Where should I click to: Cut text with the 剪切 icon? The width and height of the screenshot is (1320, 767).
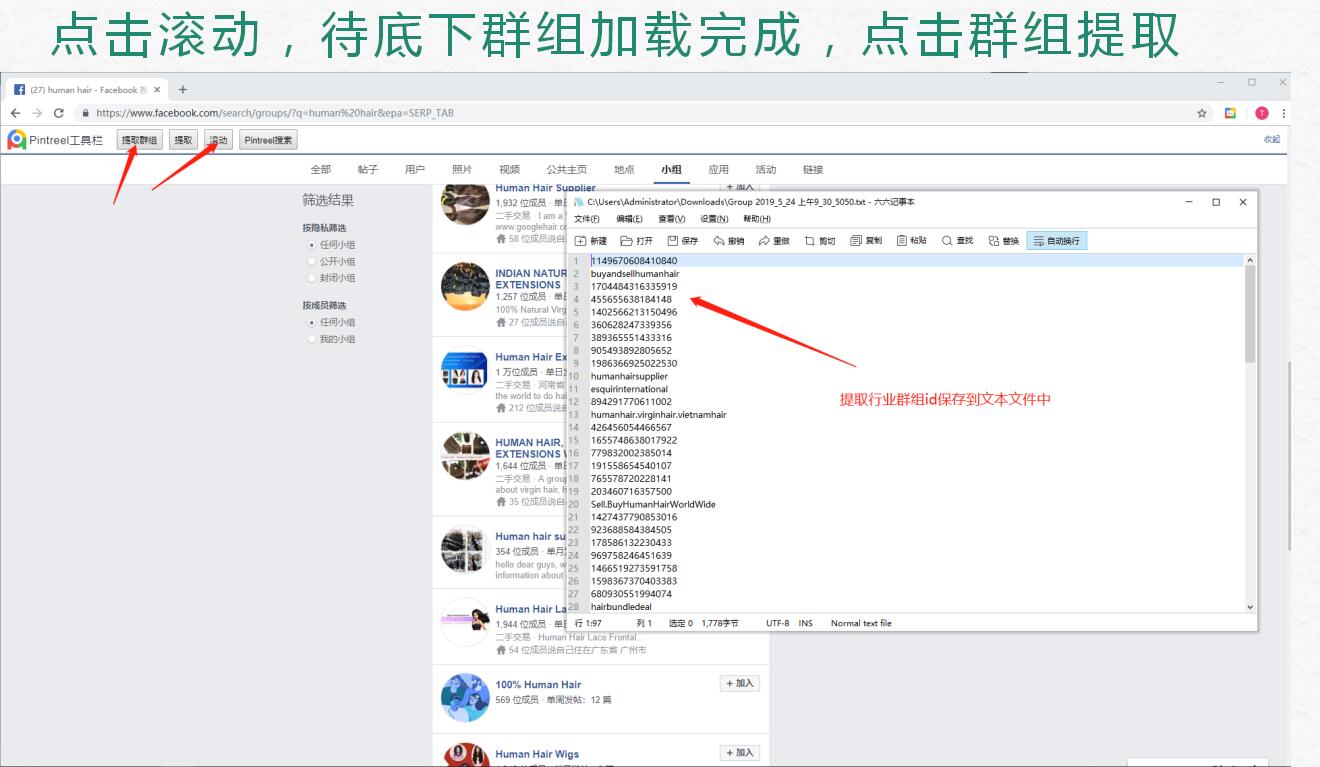818,240
